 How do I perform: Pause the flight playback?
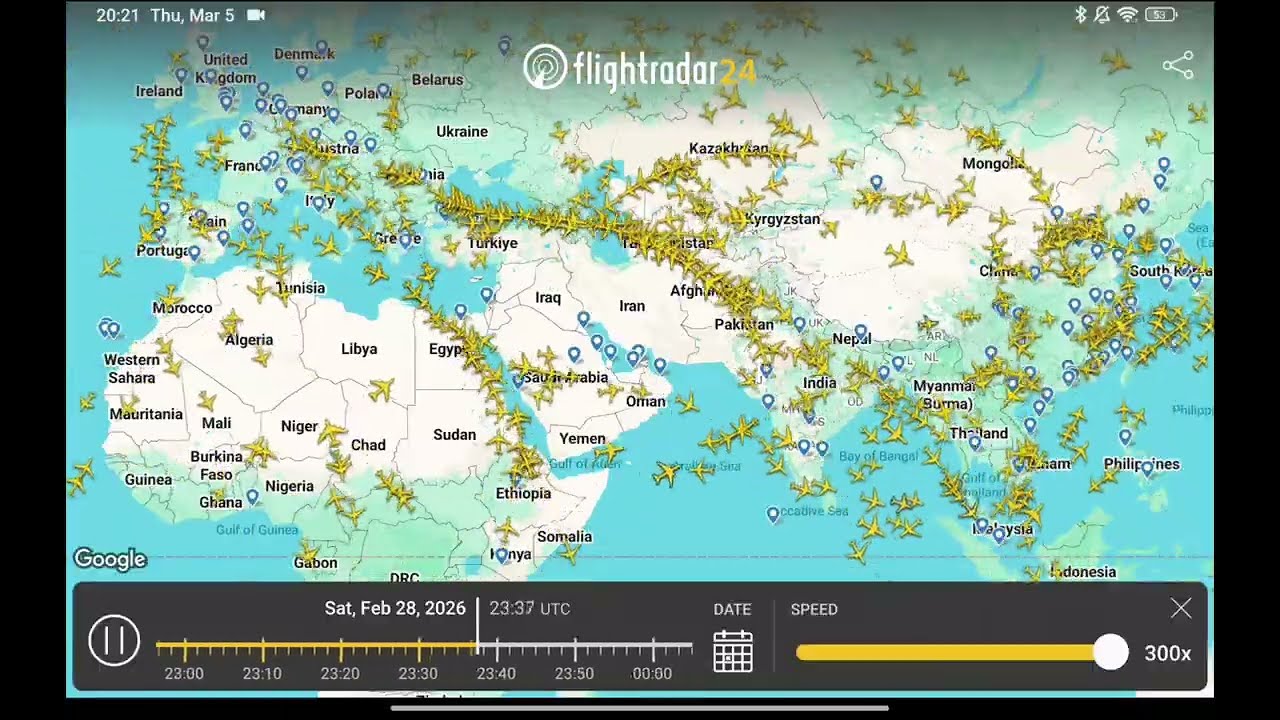(114, 640)
